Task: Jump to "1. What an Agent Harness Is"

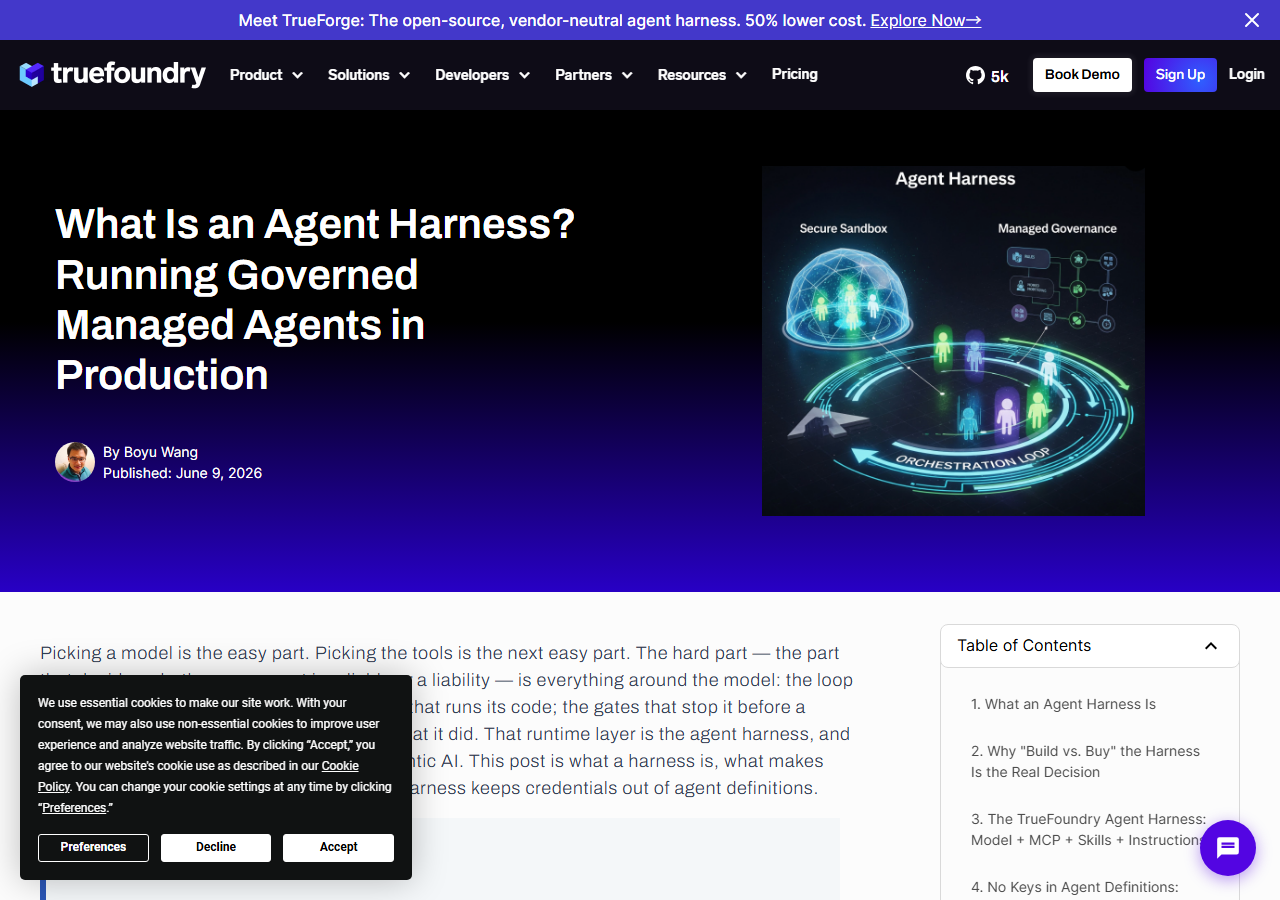Action: [x=1063, y=704]
